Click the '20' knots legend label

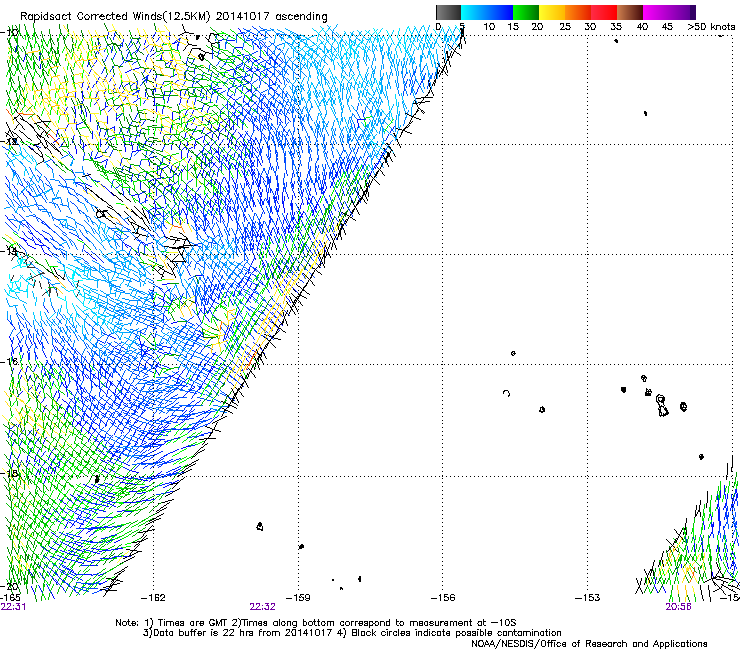(x=537, y=27)
